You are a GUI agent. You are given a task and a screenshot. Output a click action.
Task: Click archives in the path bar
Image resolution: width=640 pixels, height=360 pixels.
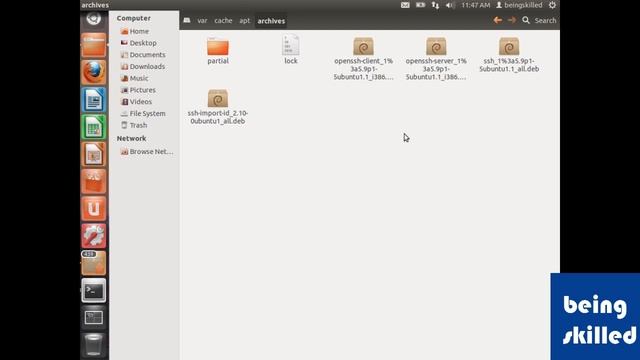click(x=271, y=21)
